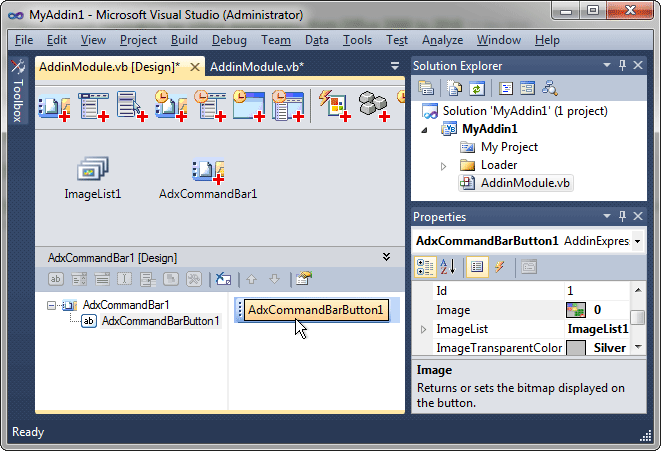Screen dimensions: 661x451
Task: Add edit box control in designer toolbar
Action: click(124, 279)
